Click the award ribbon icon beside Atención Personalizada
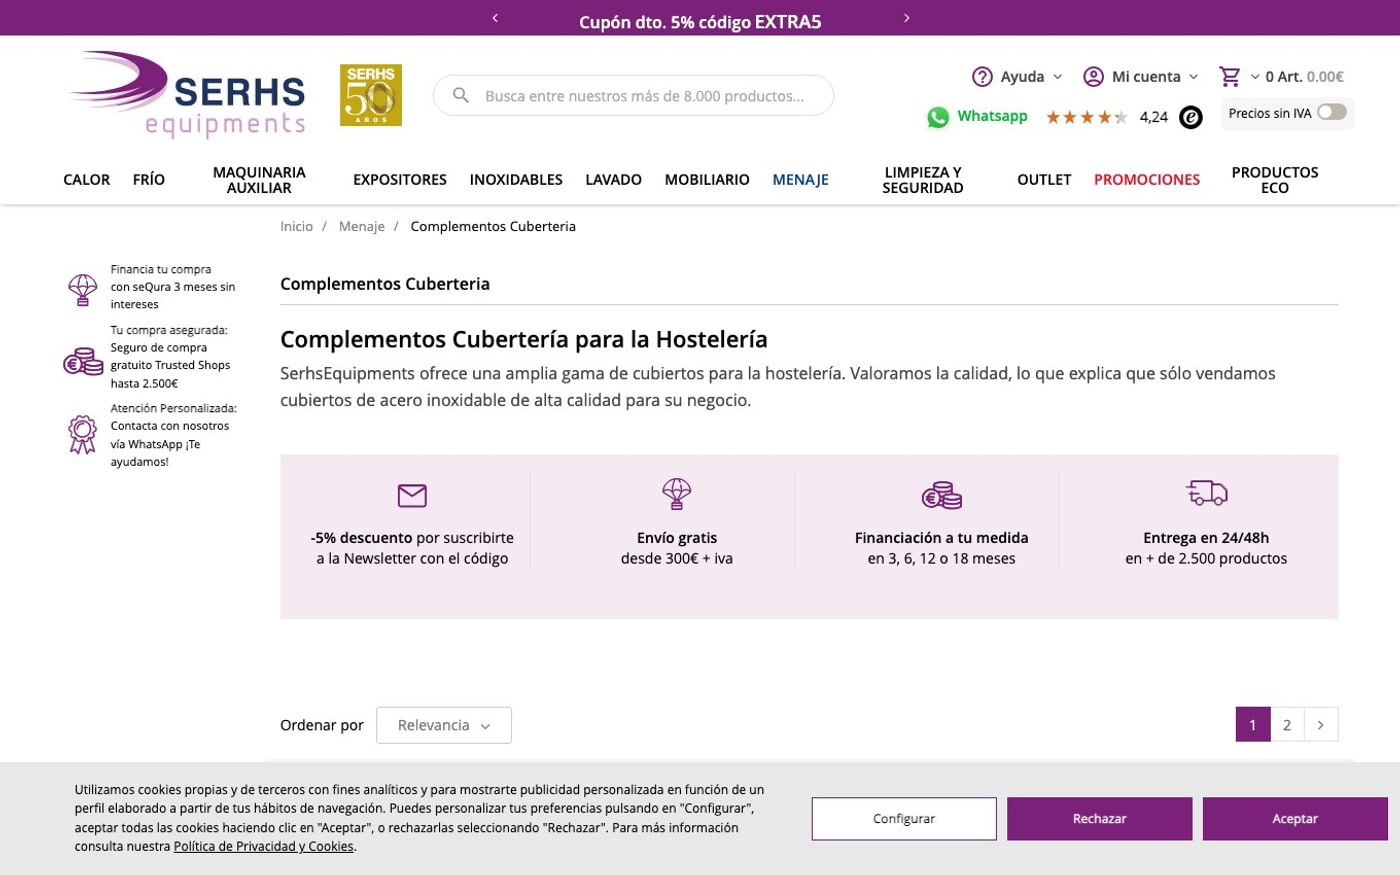The height and width of the screenshot is (875, 1400). click(82, 434)
